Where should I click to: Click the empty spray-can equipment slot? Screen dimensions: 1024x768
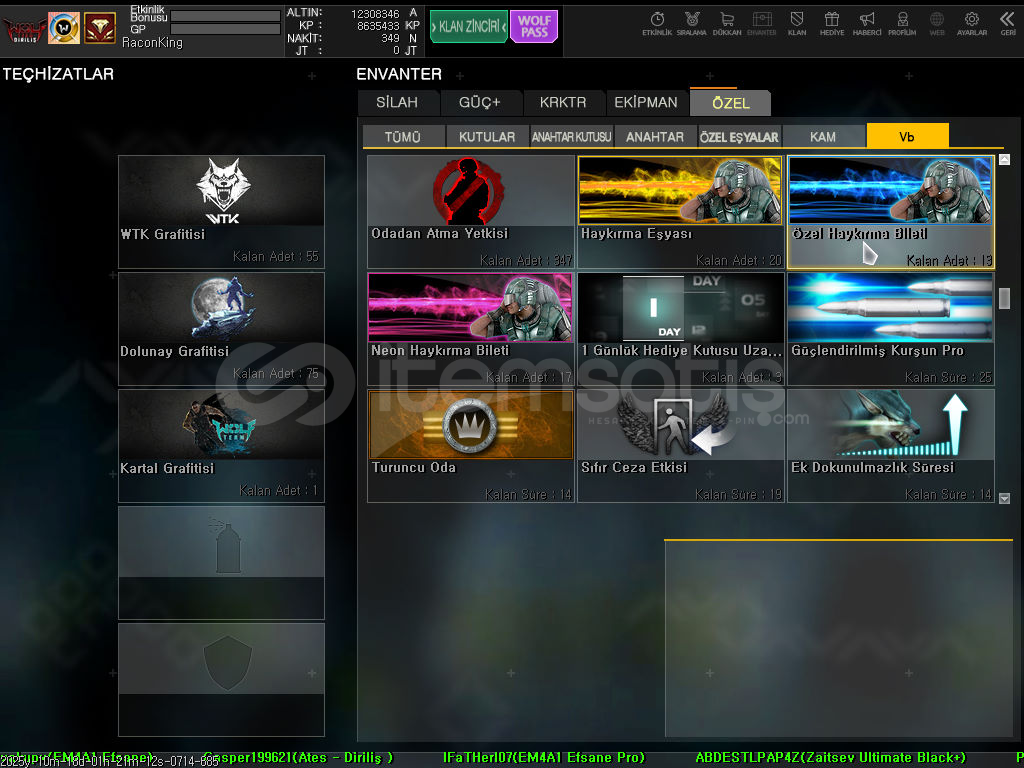pyautogui.click(x=221, y=563)
